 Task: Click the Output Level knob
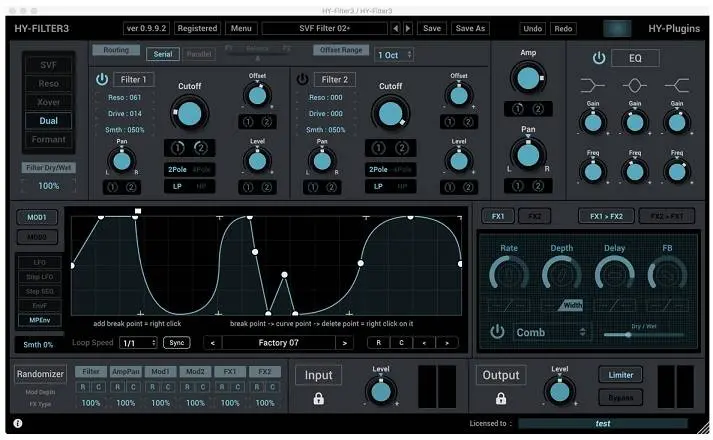(x=560, y=391)
